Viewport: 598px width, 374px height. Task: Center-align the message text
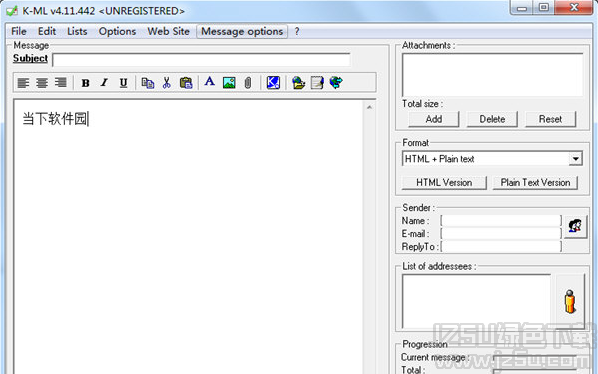[x=42, y=82]
